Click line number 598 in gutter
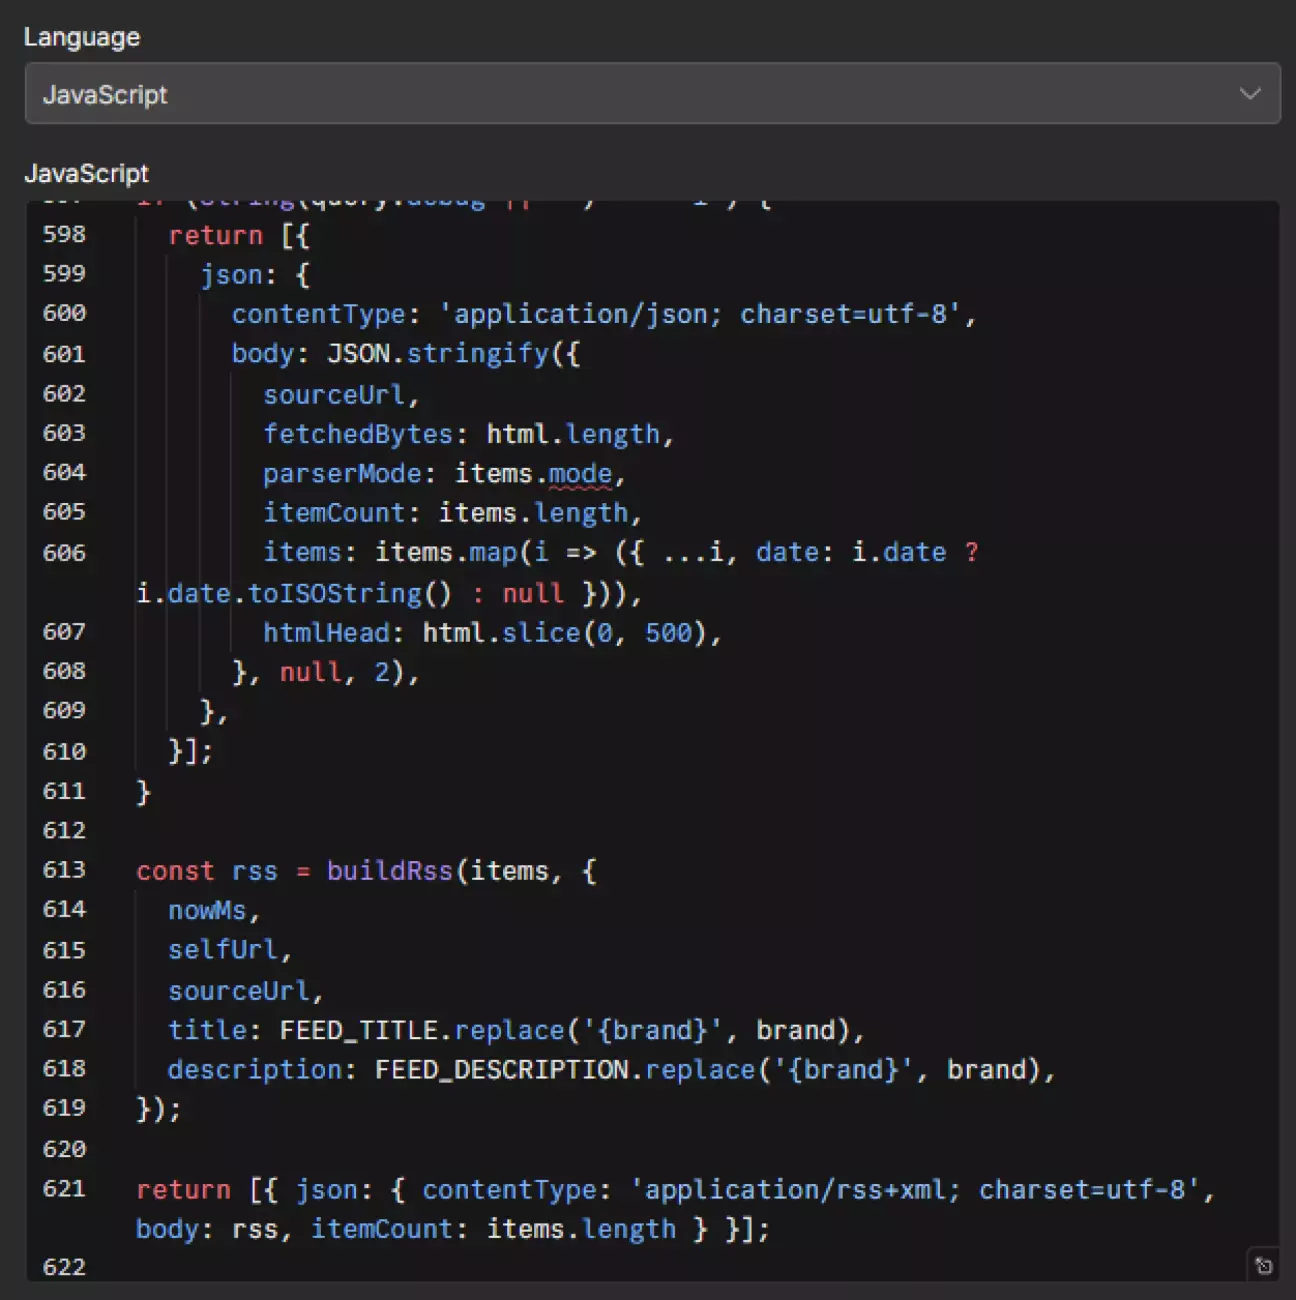 pos(64,234)
